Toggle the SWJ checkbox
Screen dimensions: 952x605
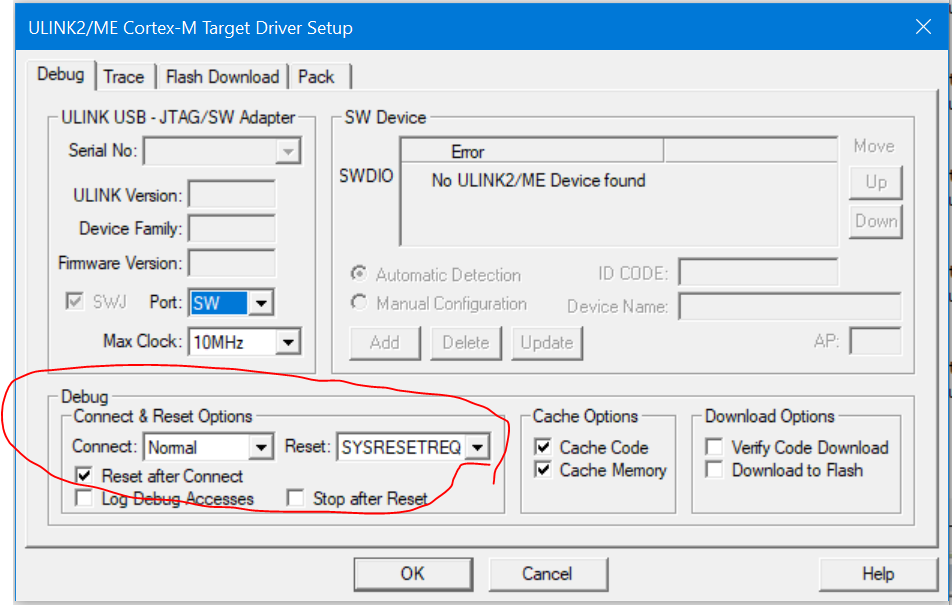tap(75, 301)
